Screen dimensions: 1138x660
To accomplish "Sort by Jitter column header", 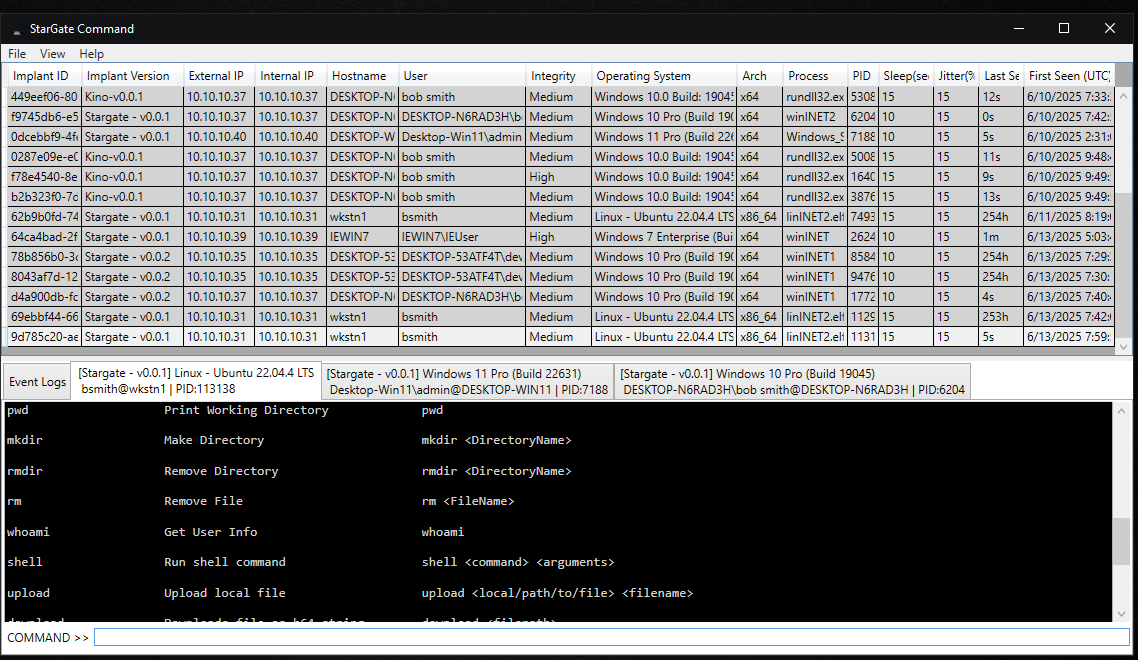I will click(956, 76).
